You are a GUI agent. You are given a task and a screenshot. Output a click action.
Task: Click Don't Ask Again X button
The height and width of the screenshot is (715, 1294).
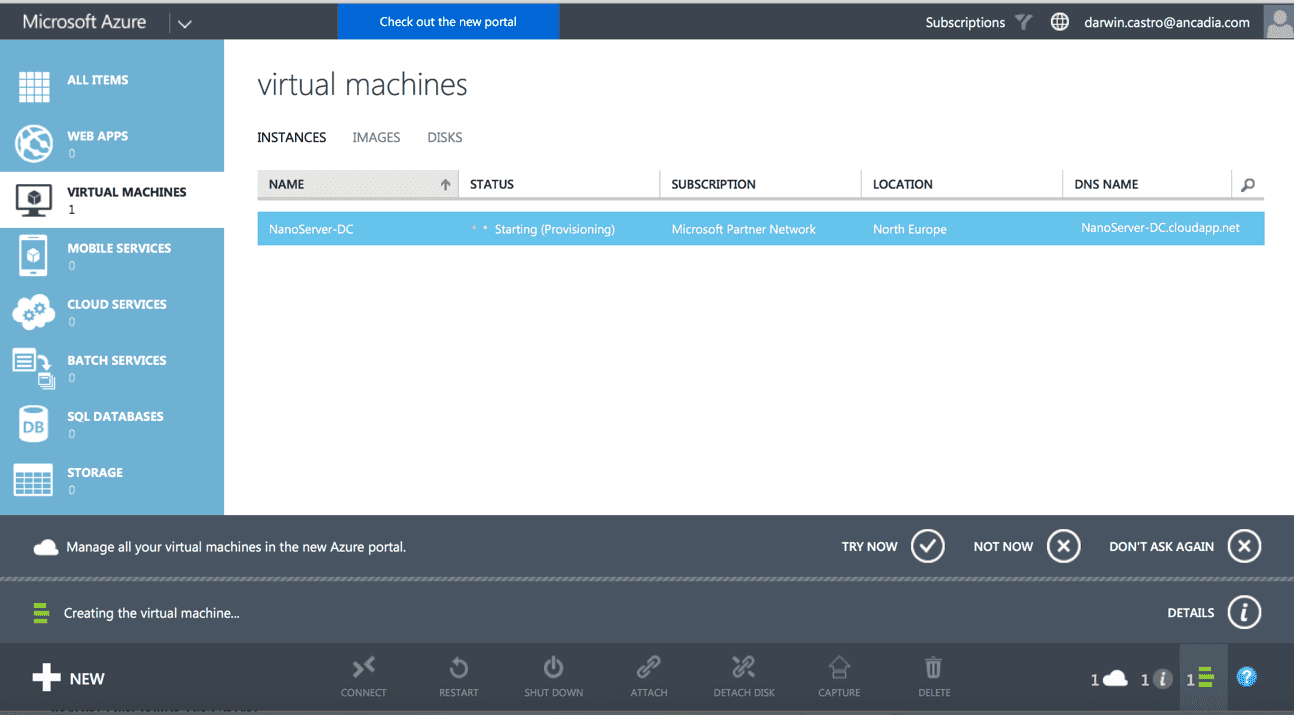[x=1244, y=546]
